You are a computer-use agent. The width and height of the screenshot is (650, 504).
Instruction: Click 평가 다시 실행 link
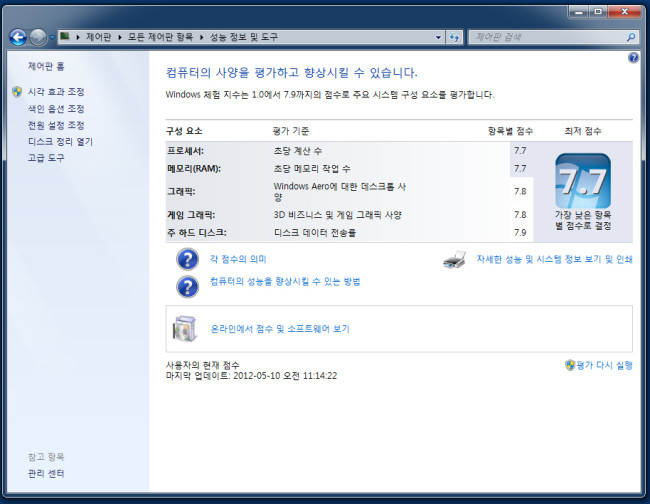(x=604, y=365)
